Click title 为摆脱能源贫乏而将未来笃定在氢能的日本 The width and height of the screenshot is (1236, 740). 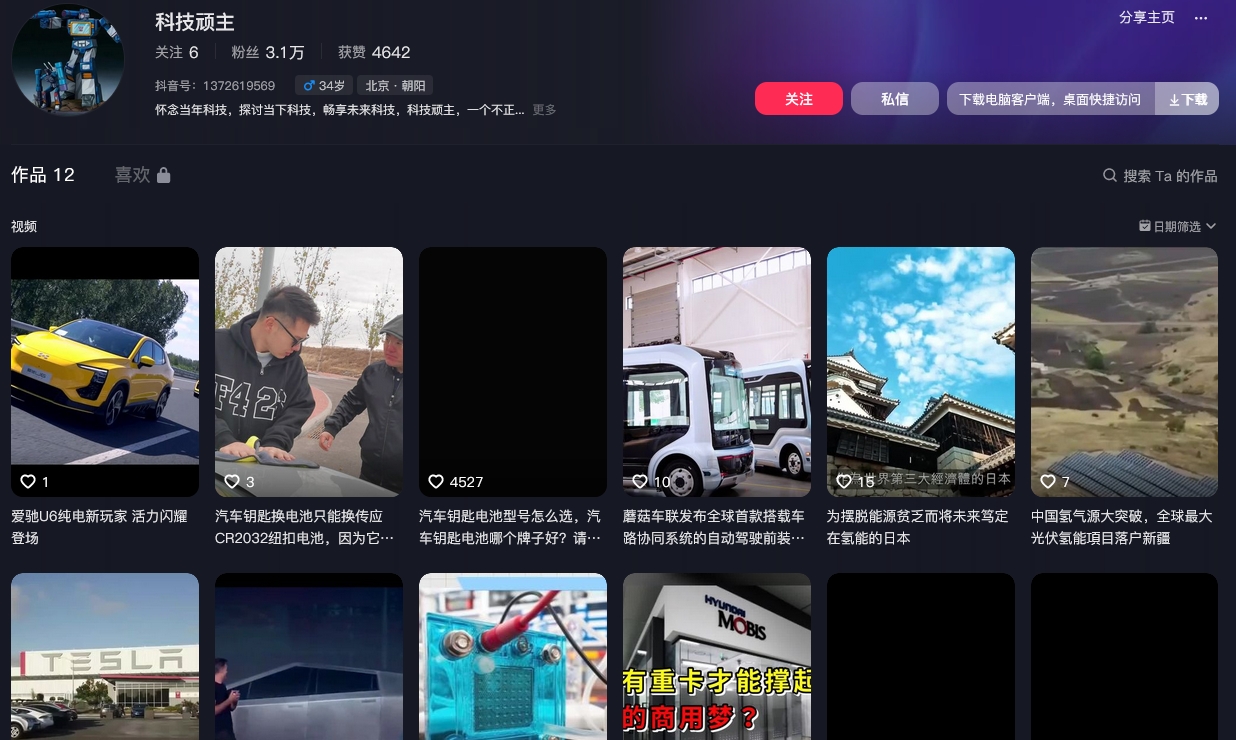[x=918, y=527]
